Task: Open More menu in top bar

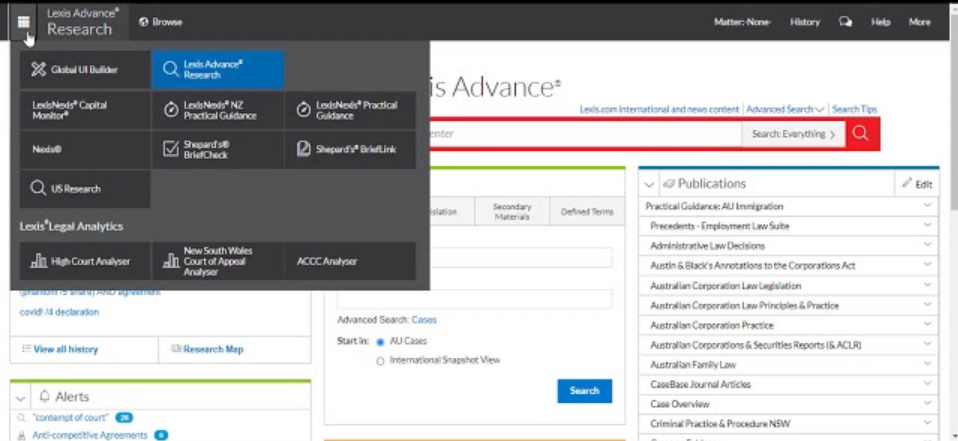Action: pyautogui.click(x=920, y=22)
